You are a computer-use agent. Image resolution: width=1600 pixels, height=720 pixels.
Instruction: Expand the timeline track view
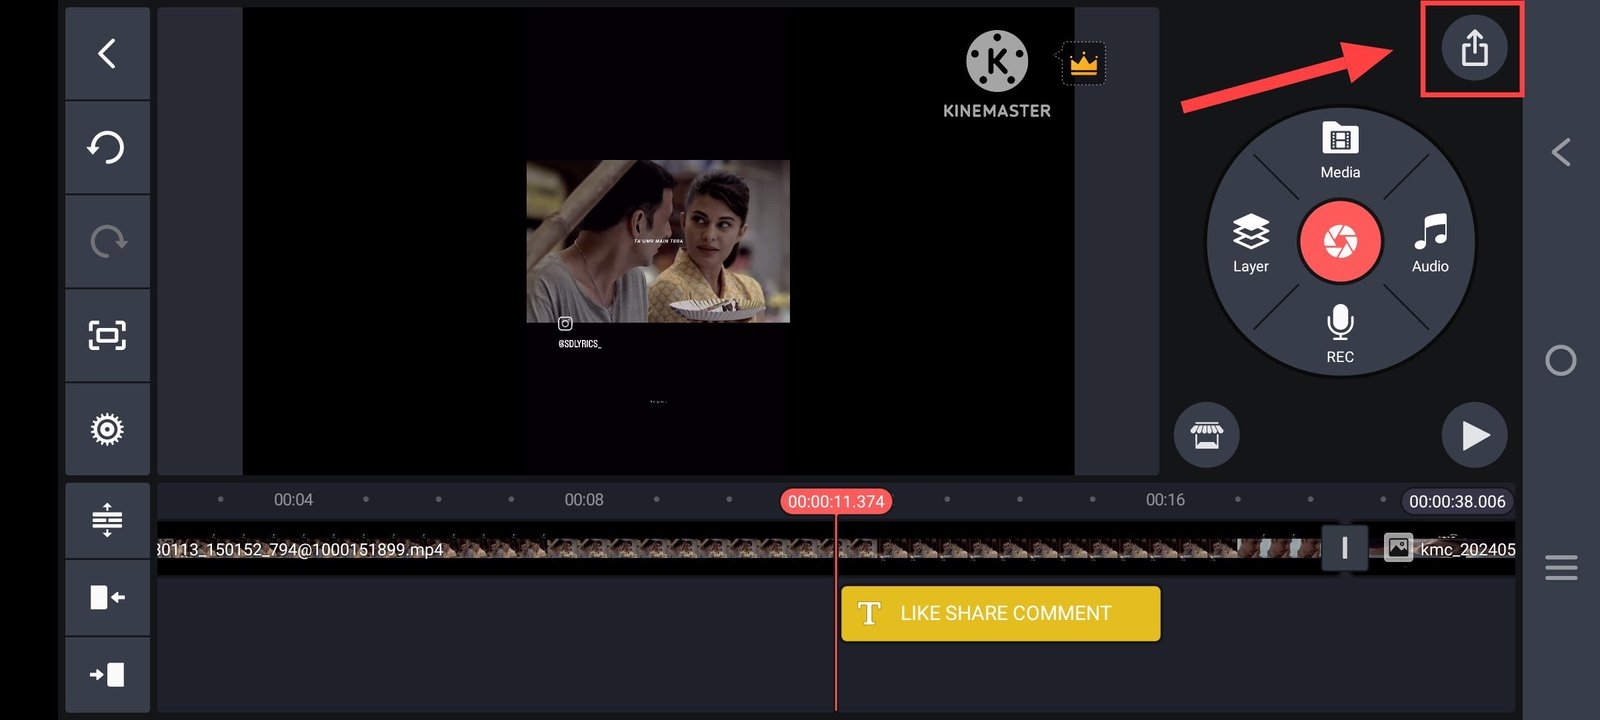point(107,519)
